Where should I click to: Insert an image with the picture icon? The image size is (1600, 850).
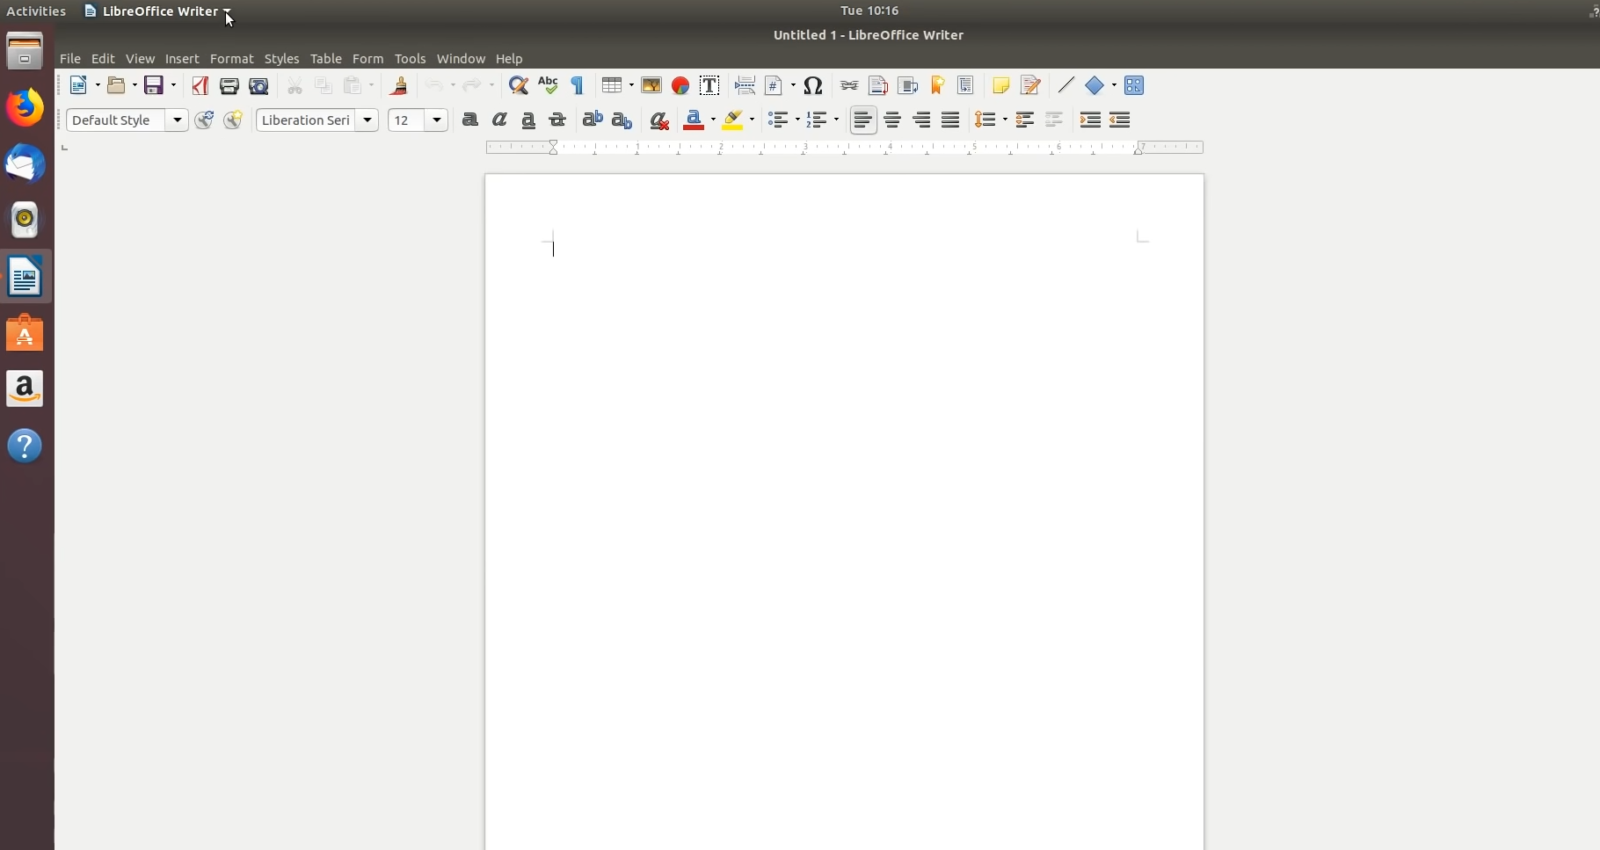[651, 86]
